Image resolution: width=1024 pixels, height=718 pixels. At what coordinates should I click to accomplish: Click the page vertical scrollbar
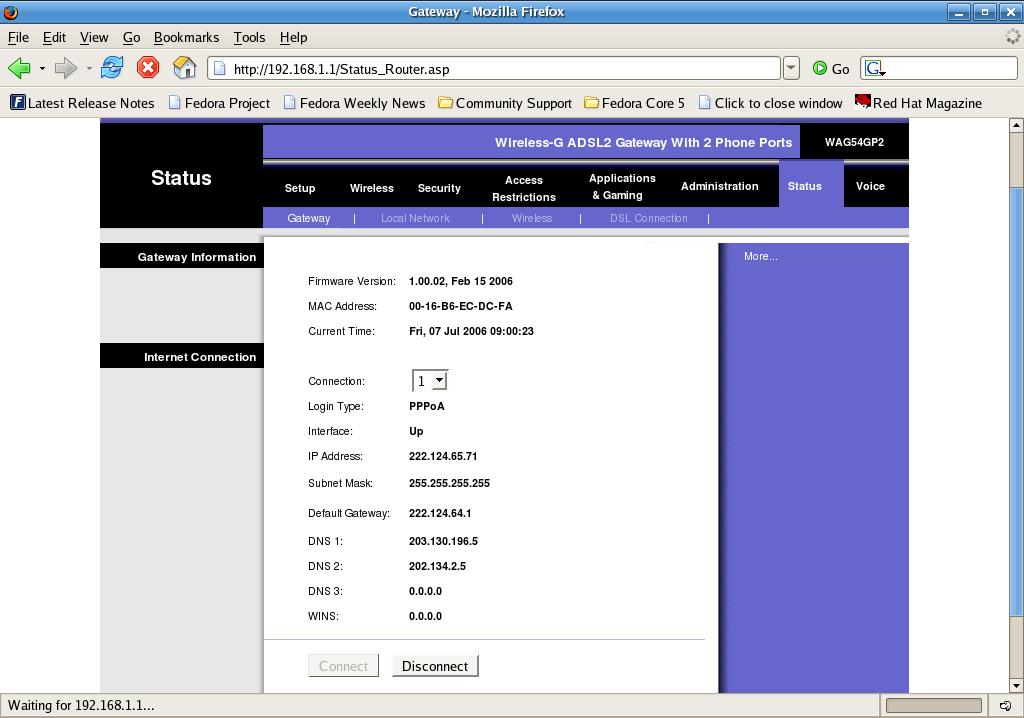pyautogui.click(x=1016, y=400)
